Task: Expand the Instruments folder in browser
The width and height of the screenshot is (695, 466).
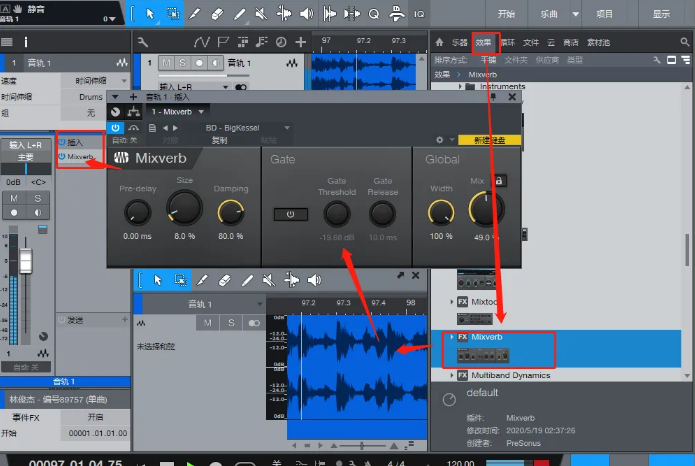Action: coord(460,86)
